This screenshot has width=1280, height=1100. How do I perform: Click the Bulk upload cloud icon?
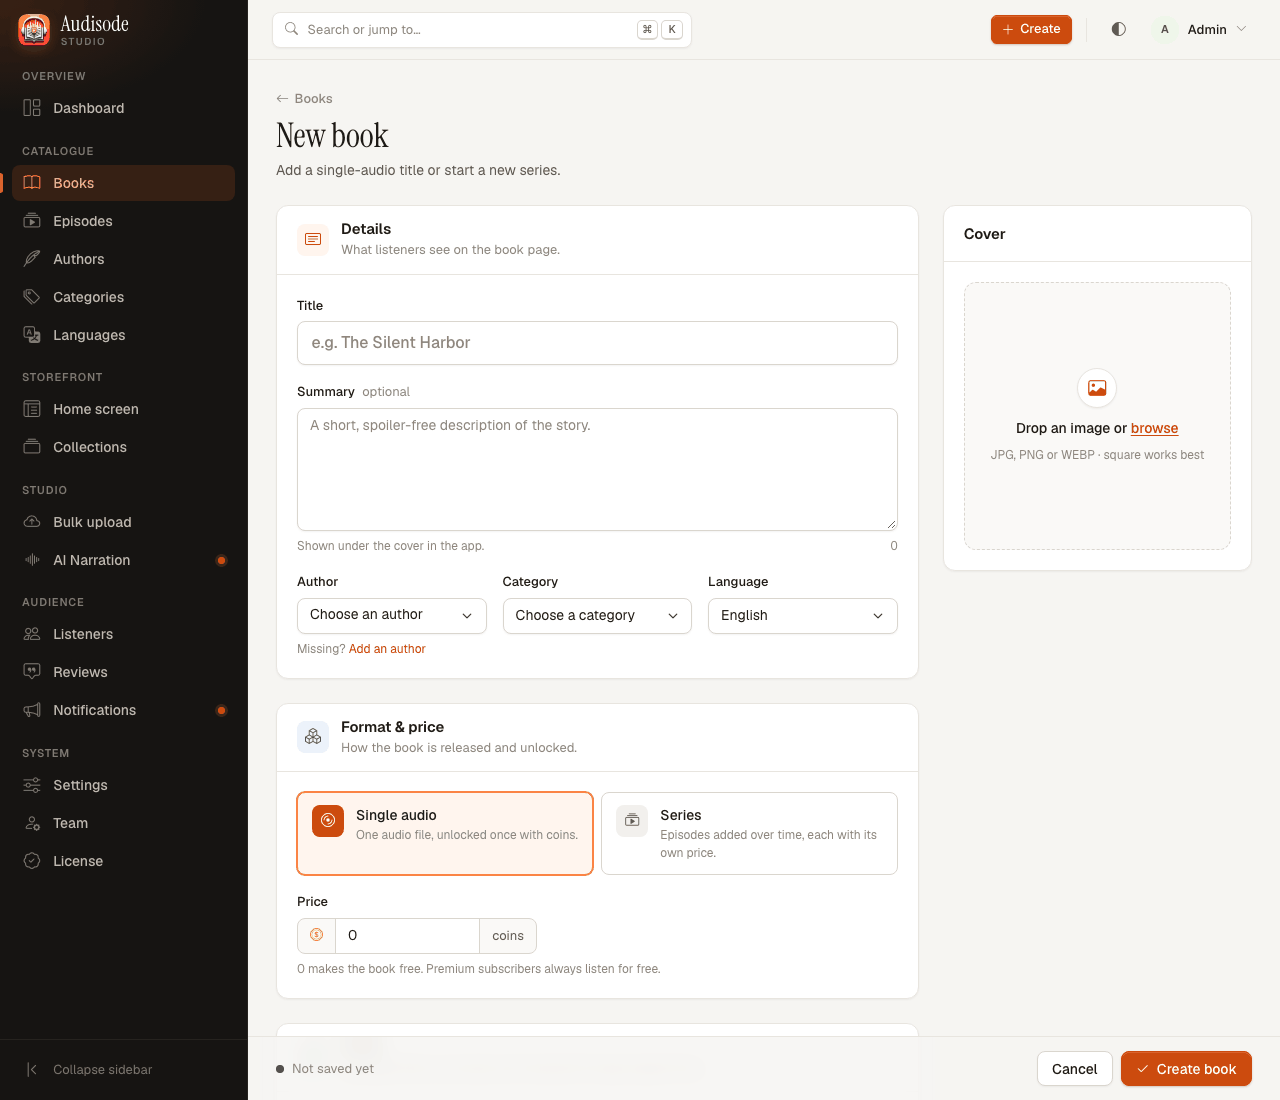point(32,522)
